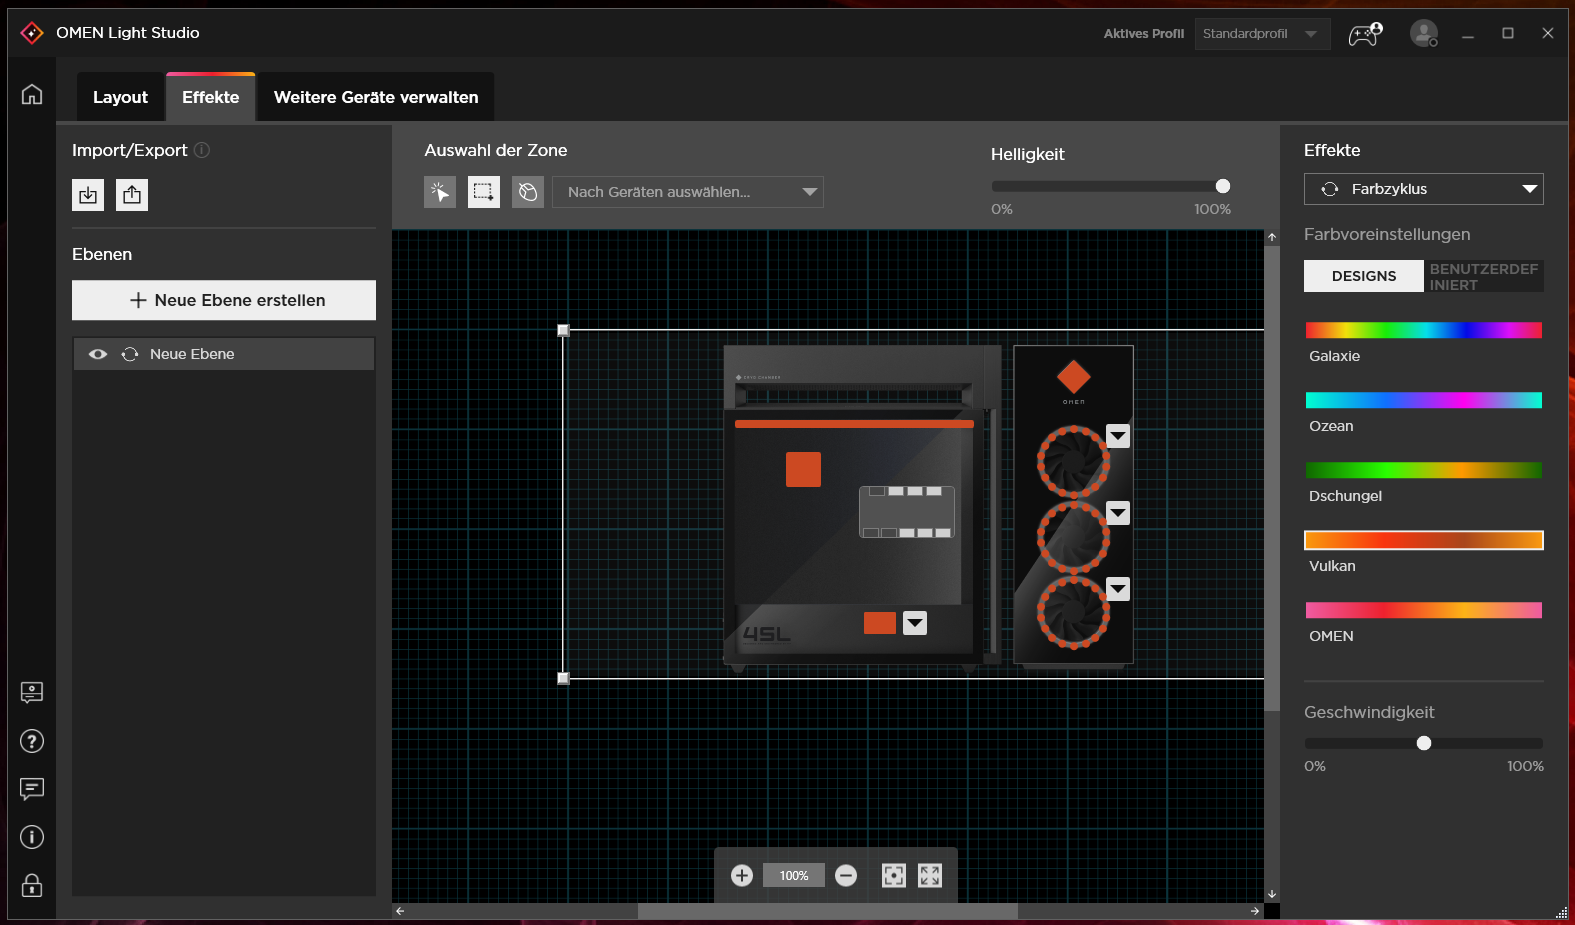The width and height of the screenshot is (1575, 925).
Task: Click the fit-to-selection view icon
Action: click(894, 876)
